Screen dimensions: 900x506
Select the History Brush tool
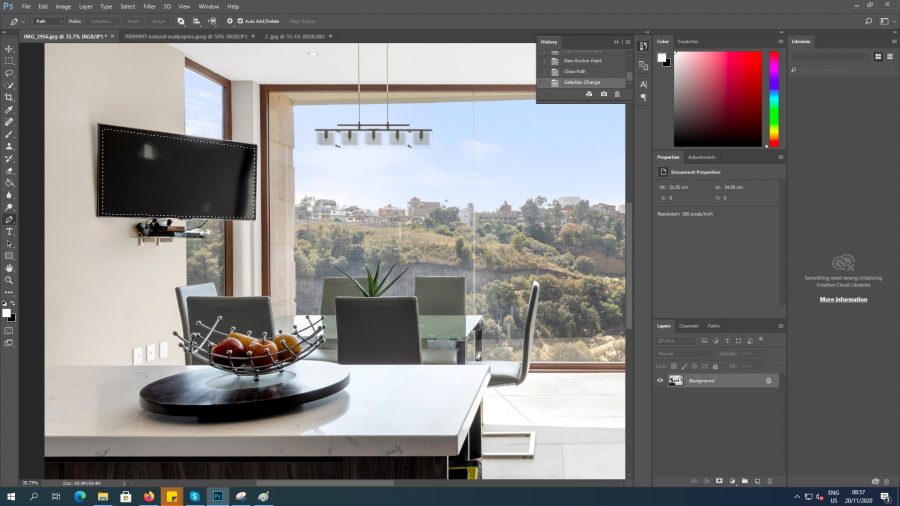click(9, 158)
